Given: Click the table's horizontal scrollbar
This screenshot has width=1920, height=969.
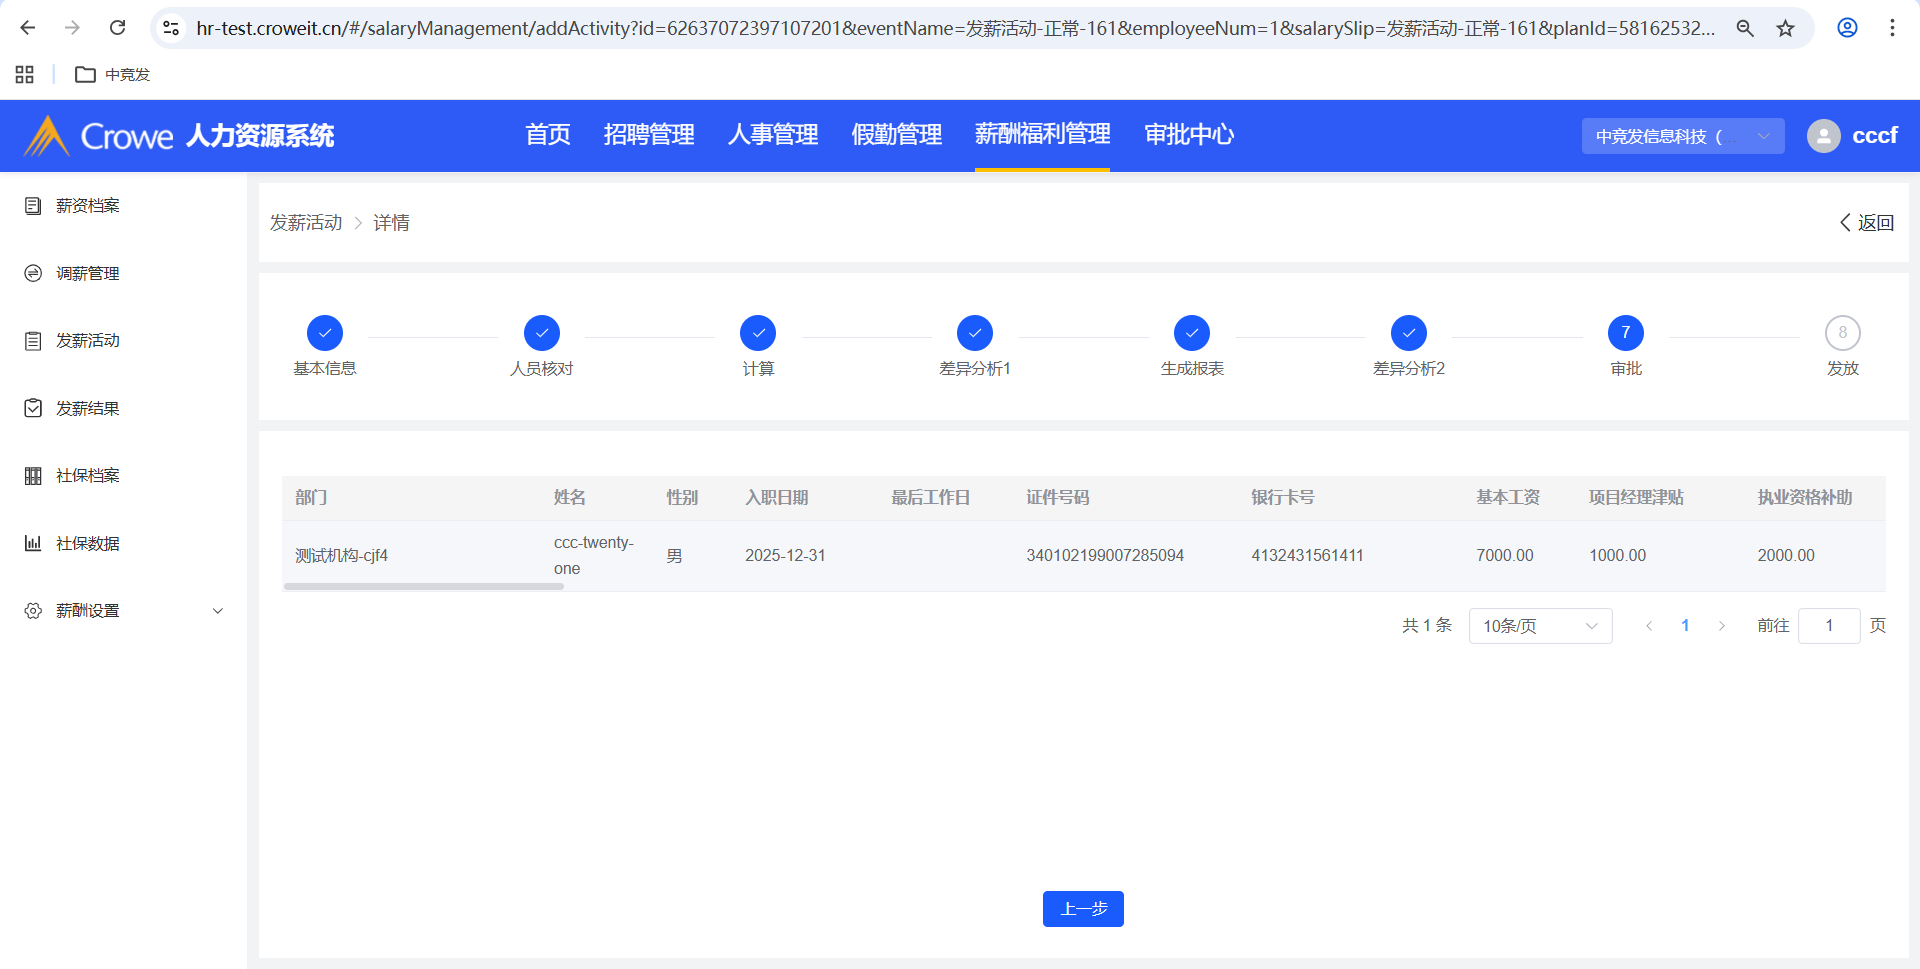Looking at the screenshot, I should (x=424, y=587).
